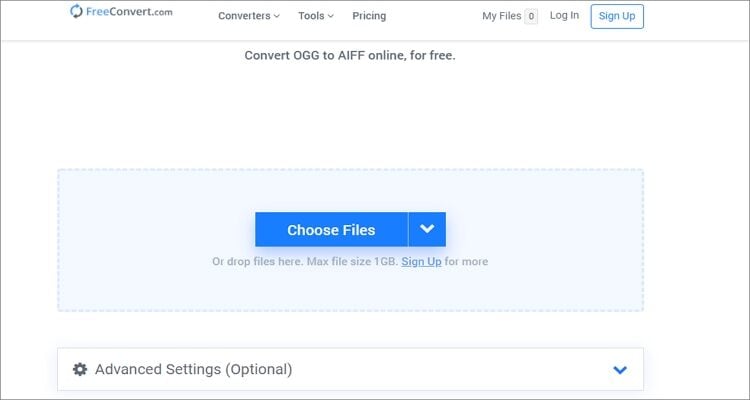The width and height of the screenshot is (750, 400).
Task: Click the FreeConvert circular logo icon
Action: (x=77, y=12)
